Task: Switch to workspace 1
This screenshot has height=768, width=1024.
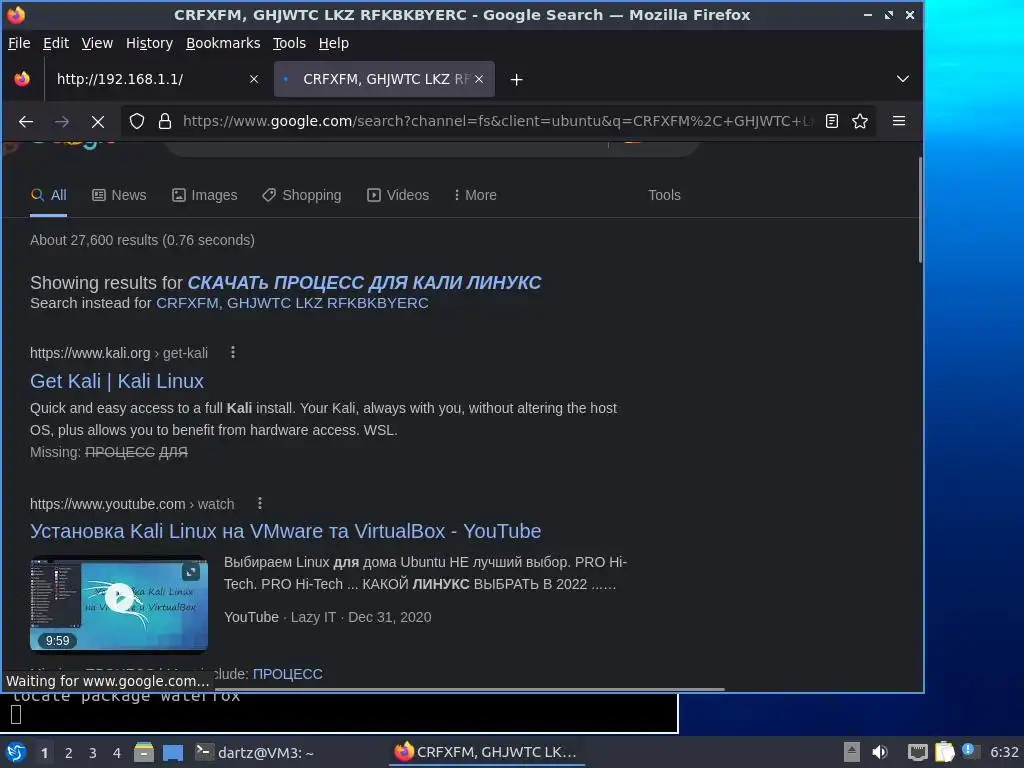Action: 44,753
